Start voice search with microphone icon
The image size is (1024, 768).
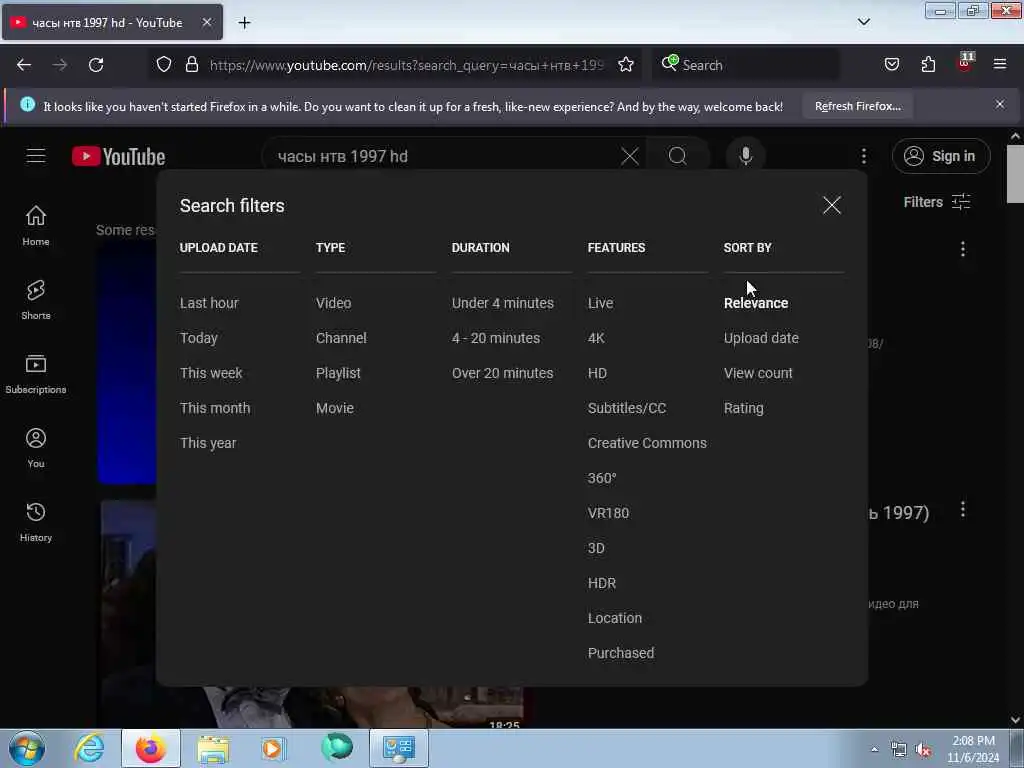coord(745,156)
